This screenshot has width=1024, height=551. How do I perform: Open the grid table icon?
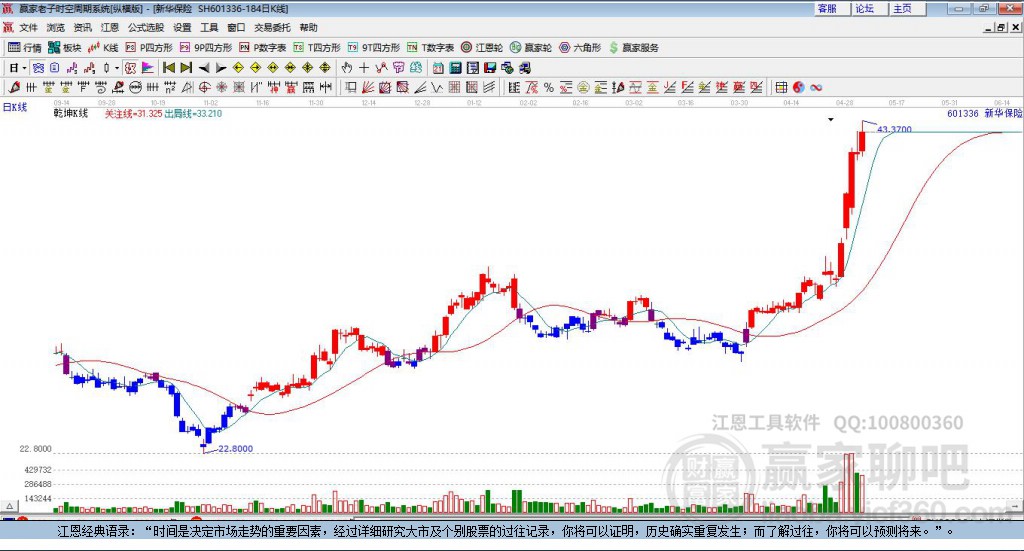coord(781,87)
